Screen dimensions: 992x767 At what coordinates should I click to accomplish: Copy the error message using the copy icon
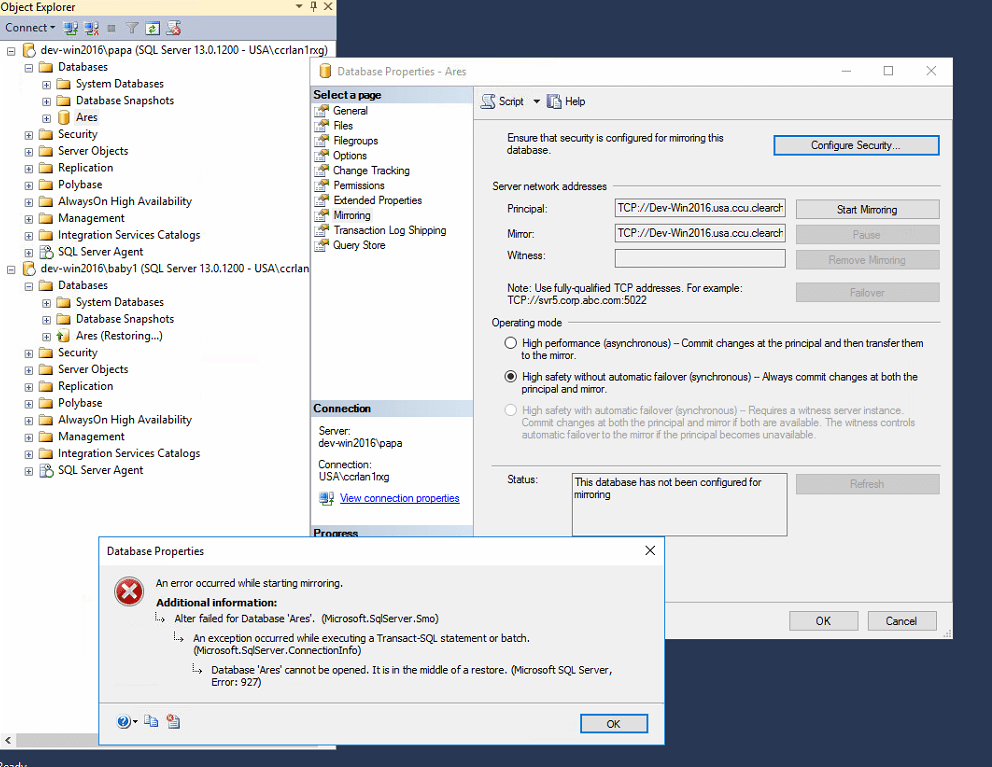(151, 721)
